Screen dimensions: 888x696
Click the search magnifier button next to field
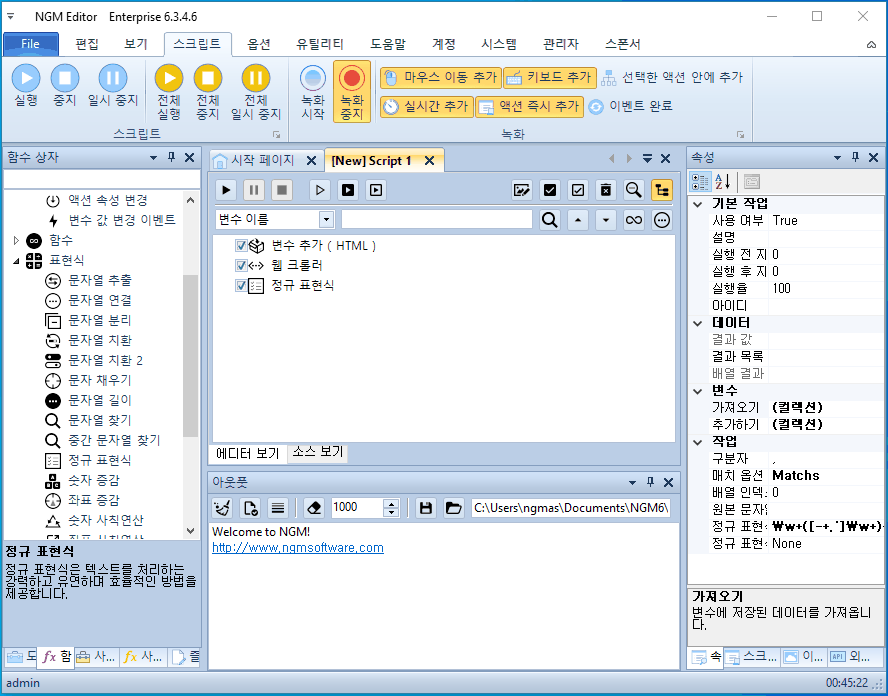click(549, 220)
